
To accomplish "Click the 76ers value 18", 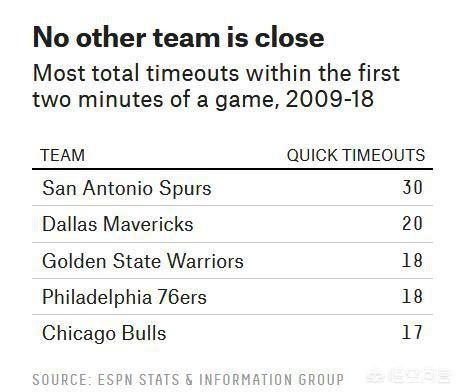I will coord(412,296).
